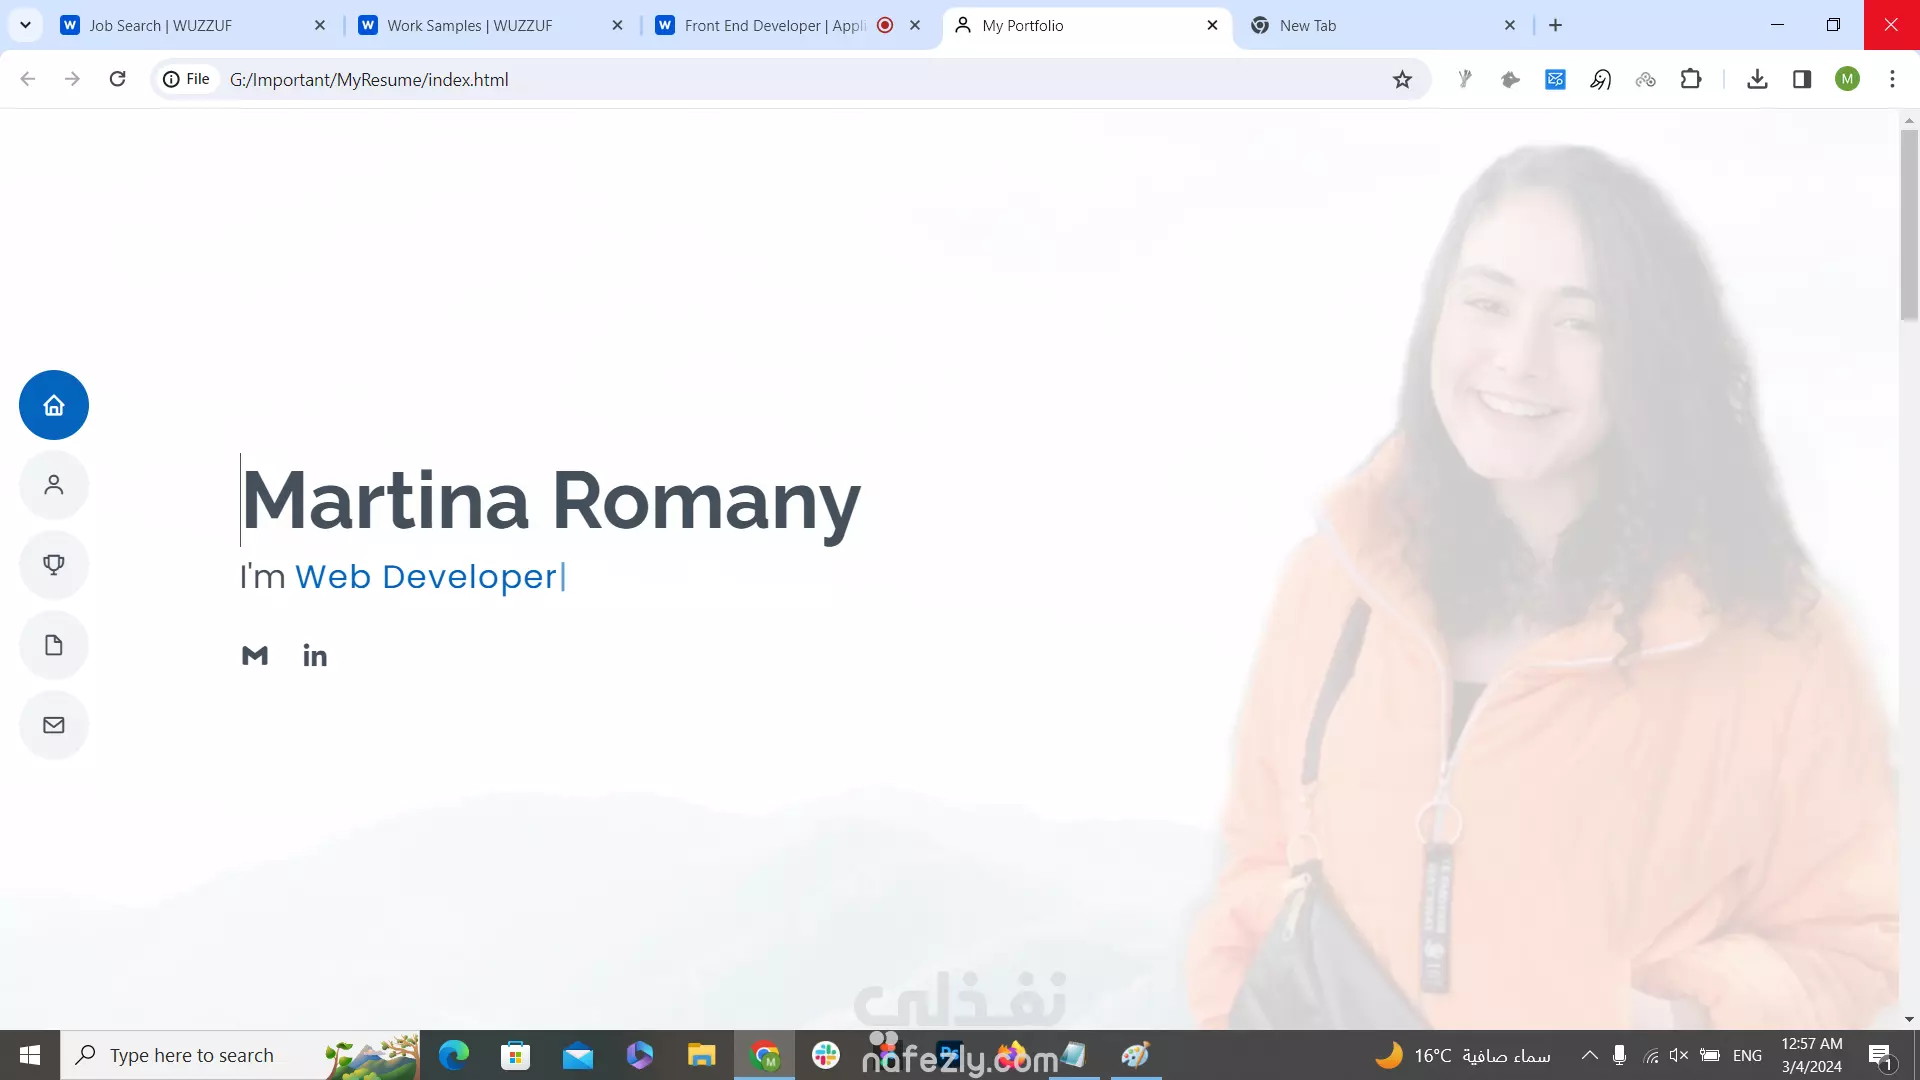The image size is (1920, 1080).
Task: Reload the current page
Action: (117, 79)
